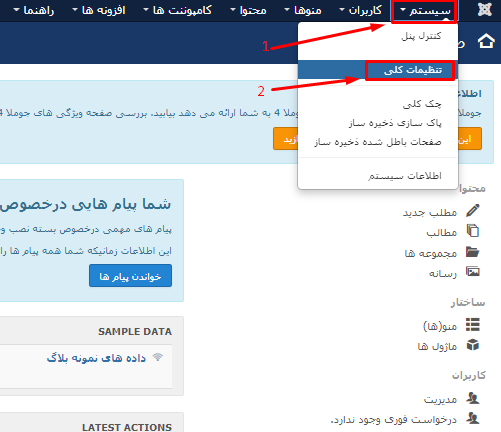Click the image icon beside رسانه

point(473,272)
